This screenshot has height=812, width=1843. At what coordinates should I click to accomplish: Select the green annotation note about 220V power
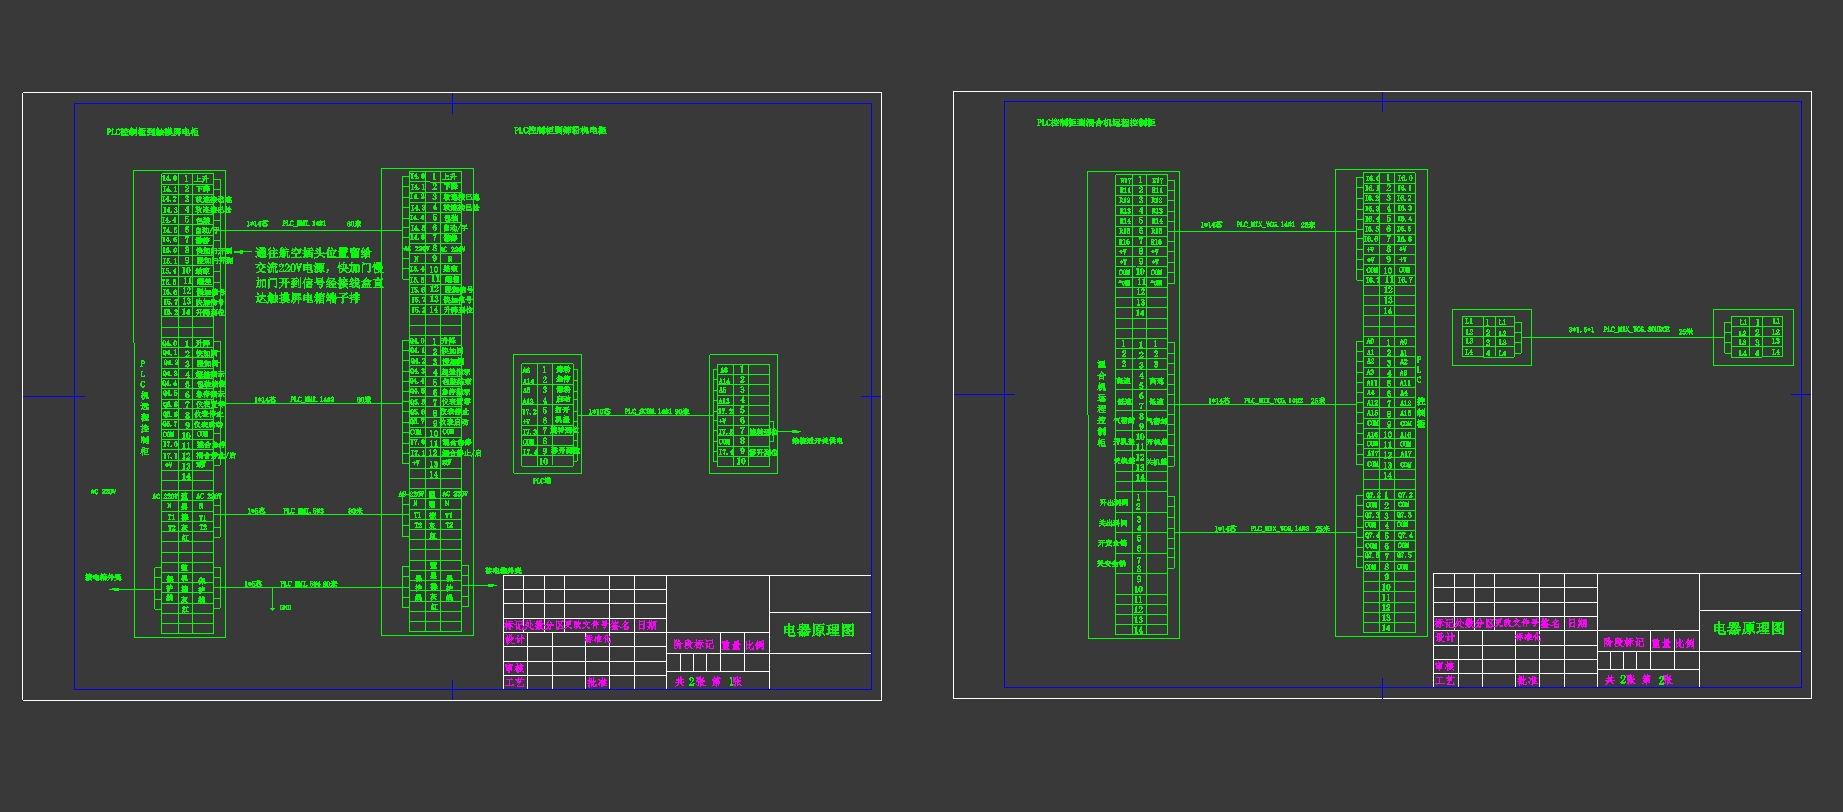point(319,276)
